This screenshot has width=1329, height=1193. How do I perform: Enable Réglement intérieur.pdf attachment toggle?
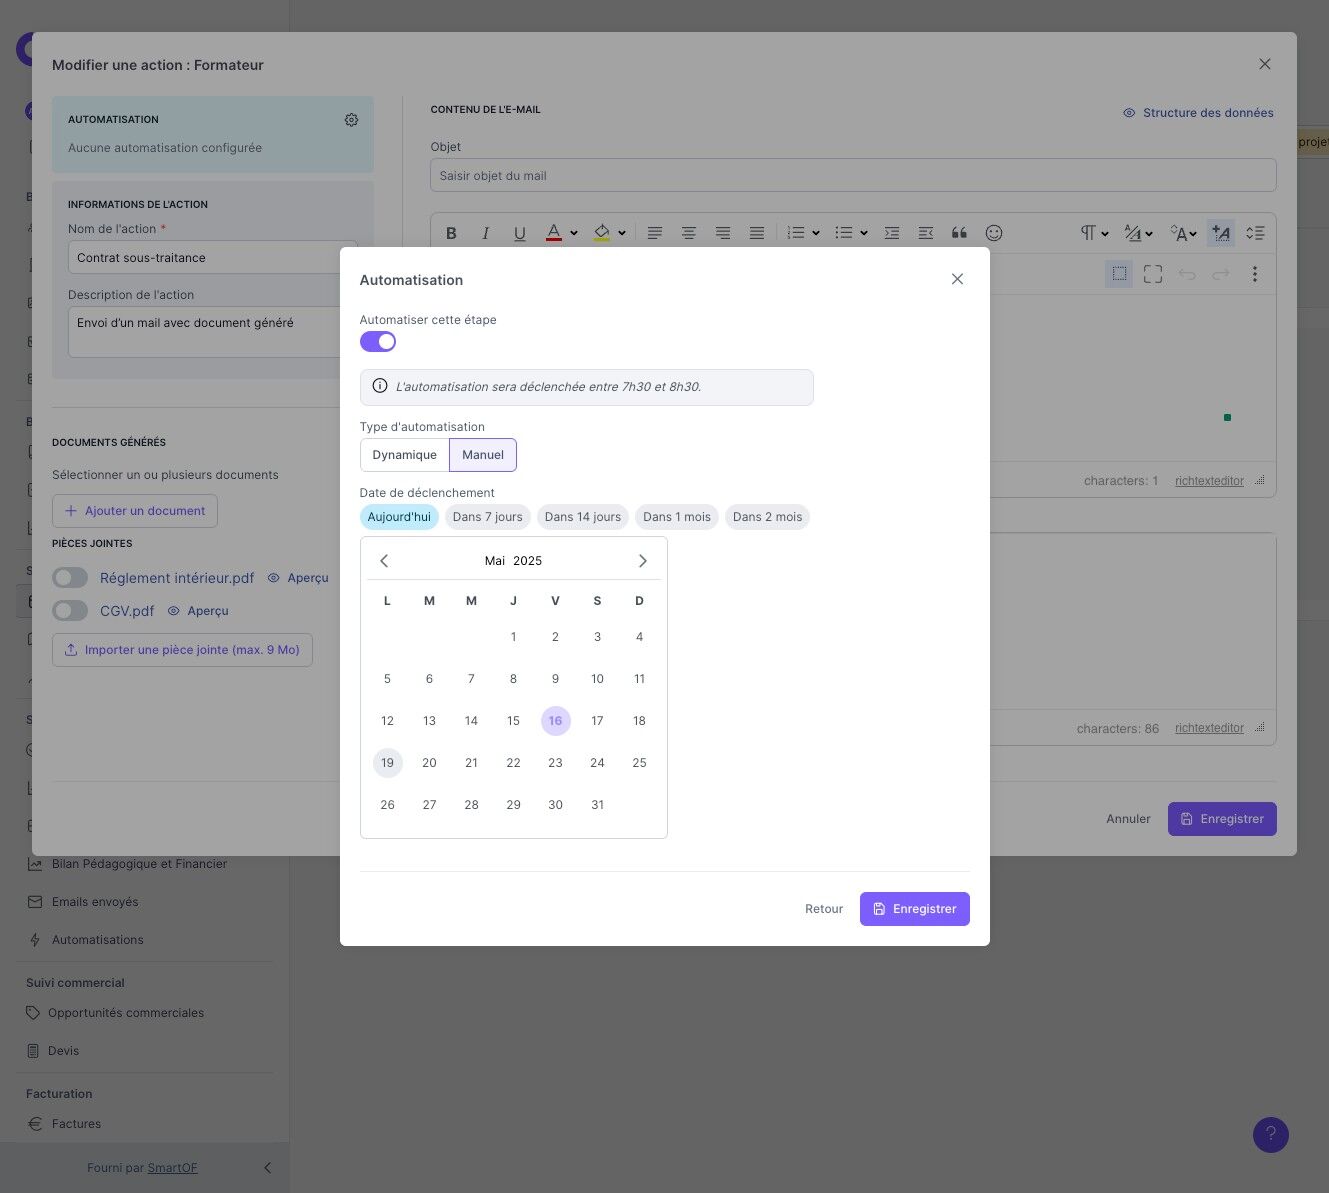(x=70, y=578)
